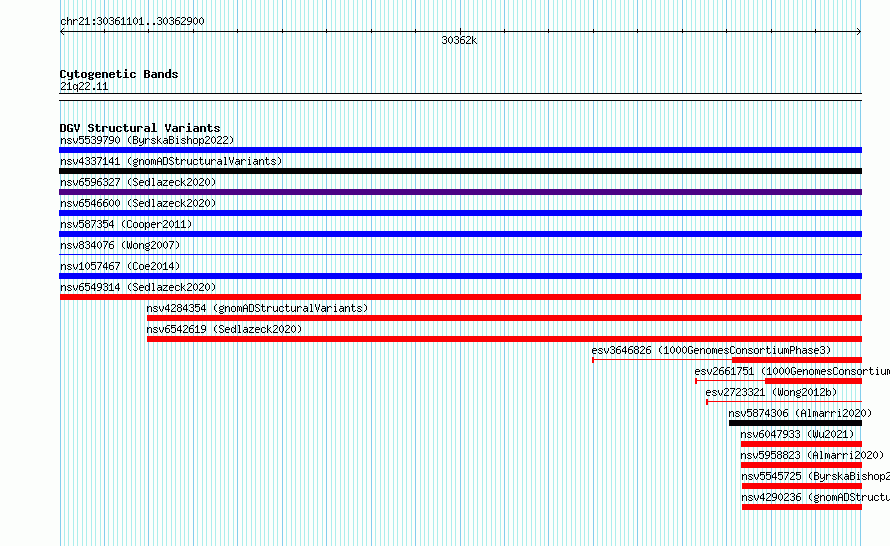
Task: Click the left arrow of the ruler
Action: [62, 32]
